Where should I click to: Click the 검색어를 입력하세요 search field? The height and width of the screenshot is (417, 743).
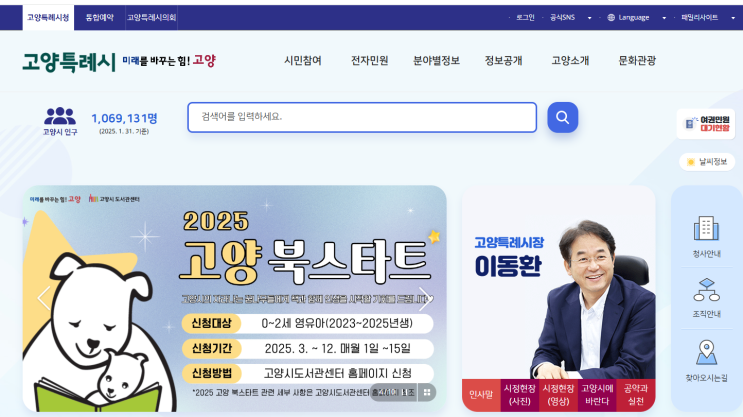click(362, 117)
